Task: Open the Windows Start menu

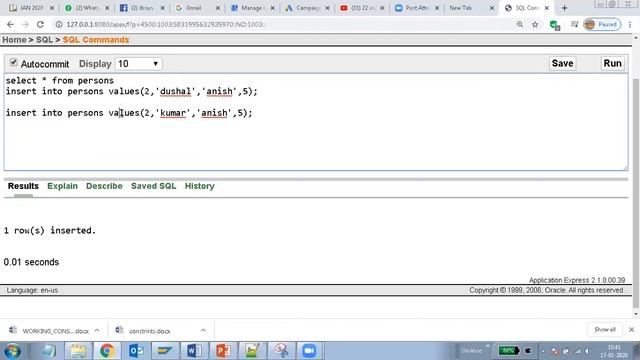Action: pyautogui.click(x=12, y=351)
